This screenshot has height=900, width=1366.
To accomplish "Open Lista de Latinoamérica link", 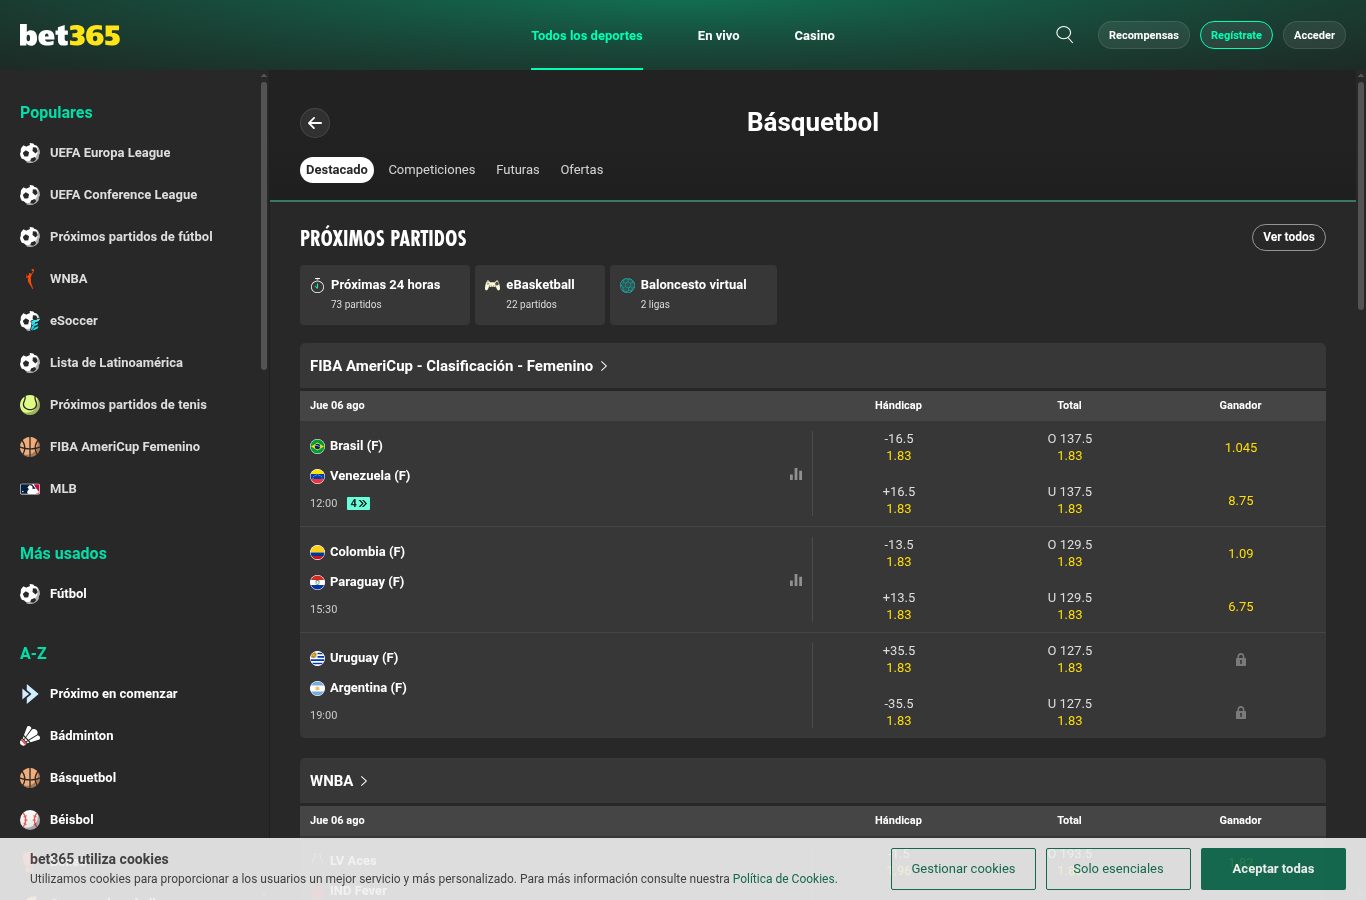I will point(116,363).
